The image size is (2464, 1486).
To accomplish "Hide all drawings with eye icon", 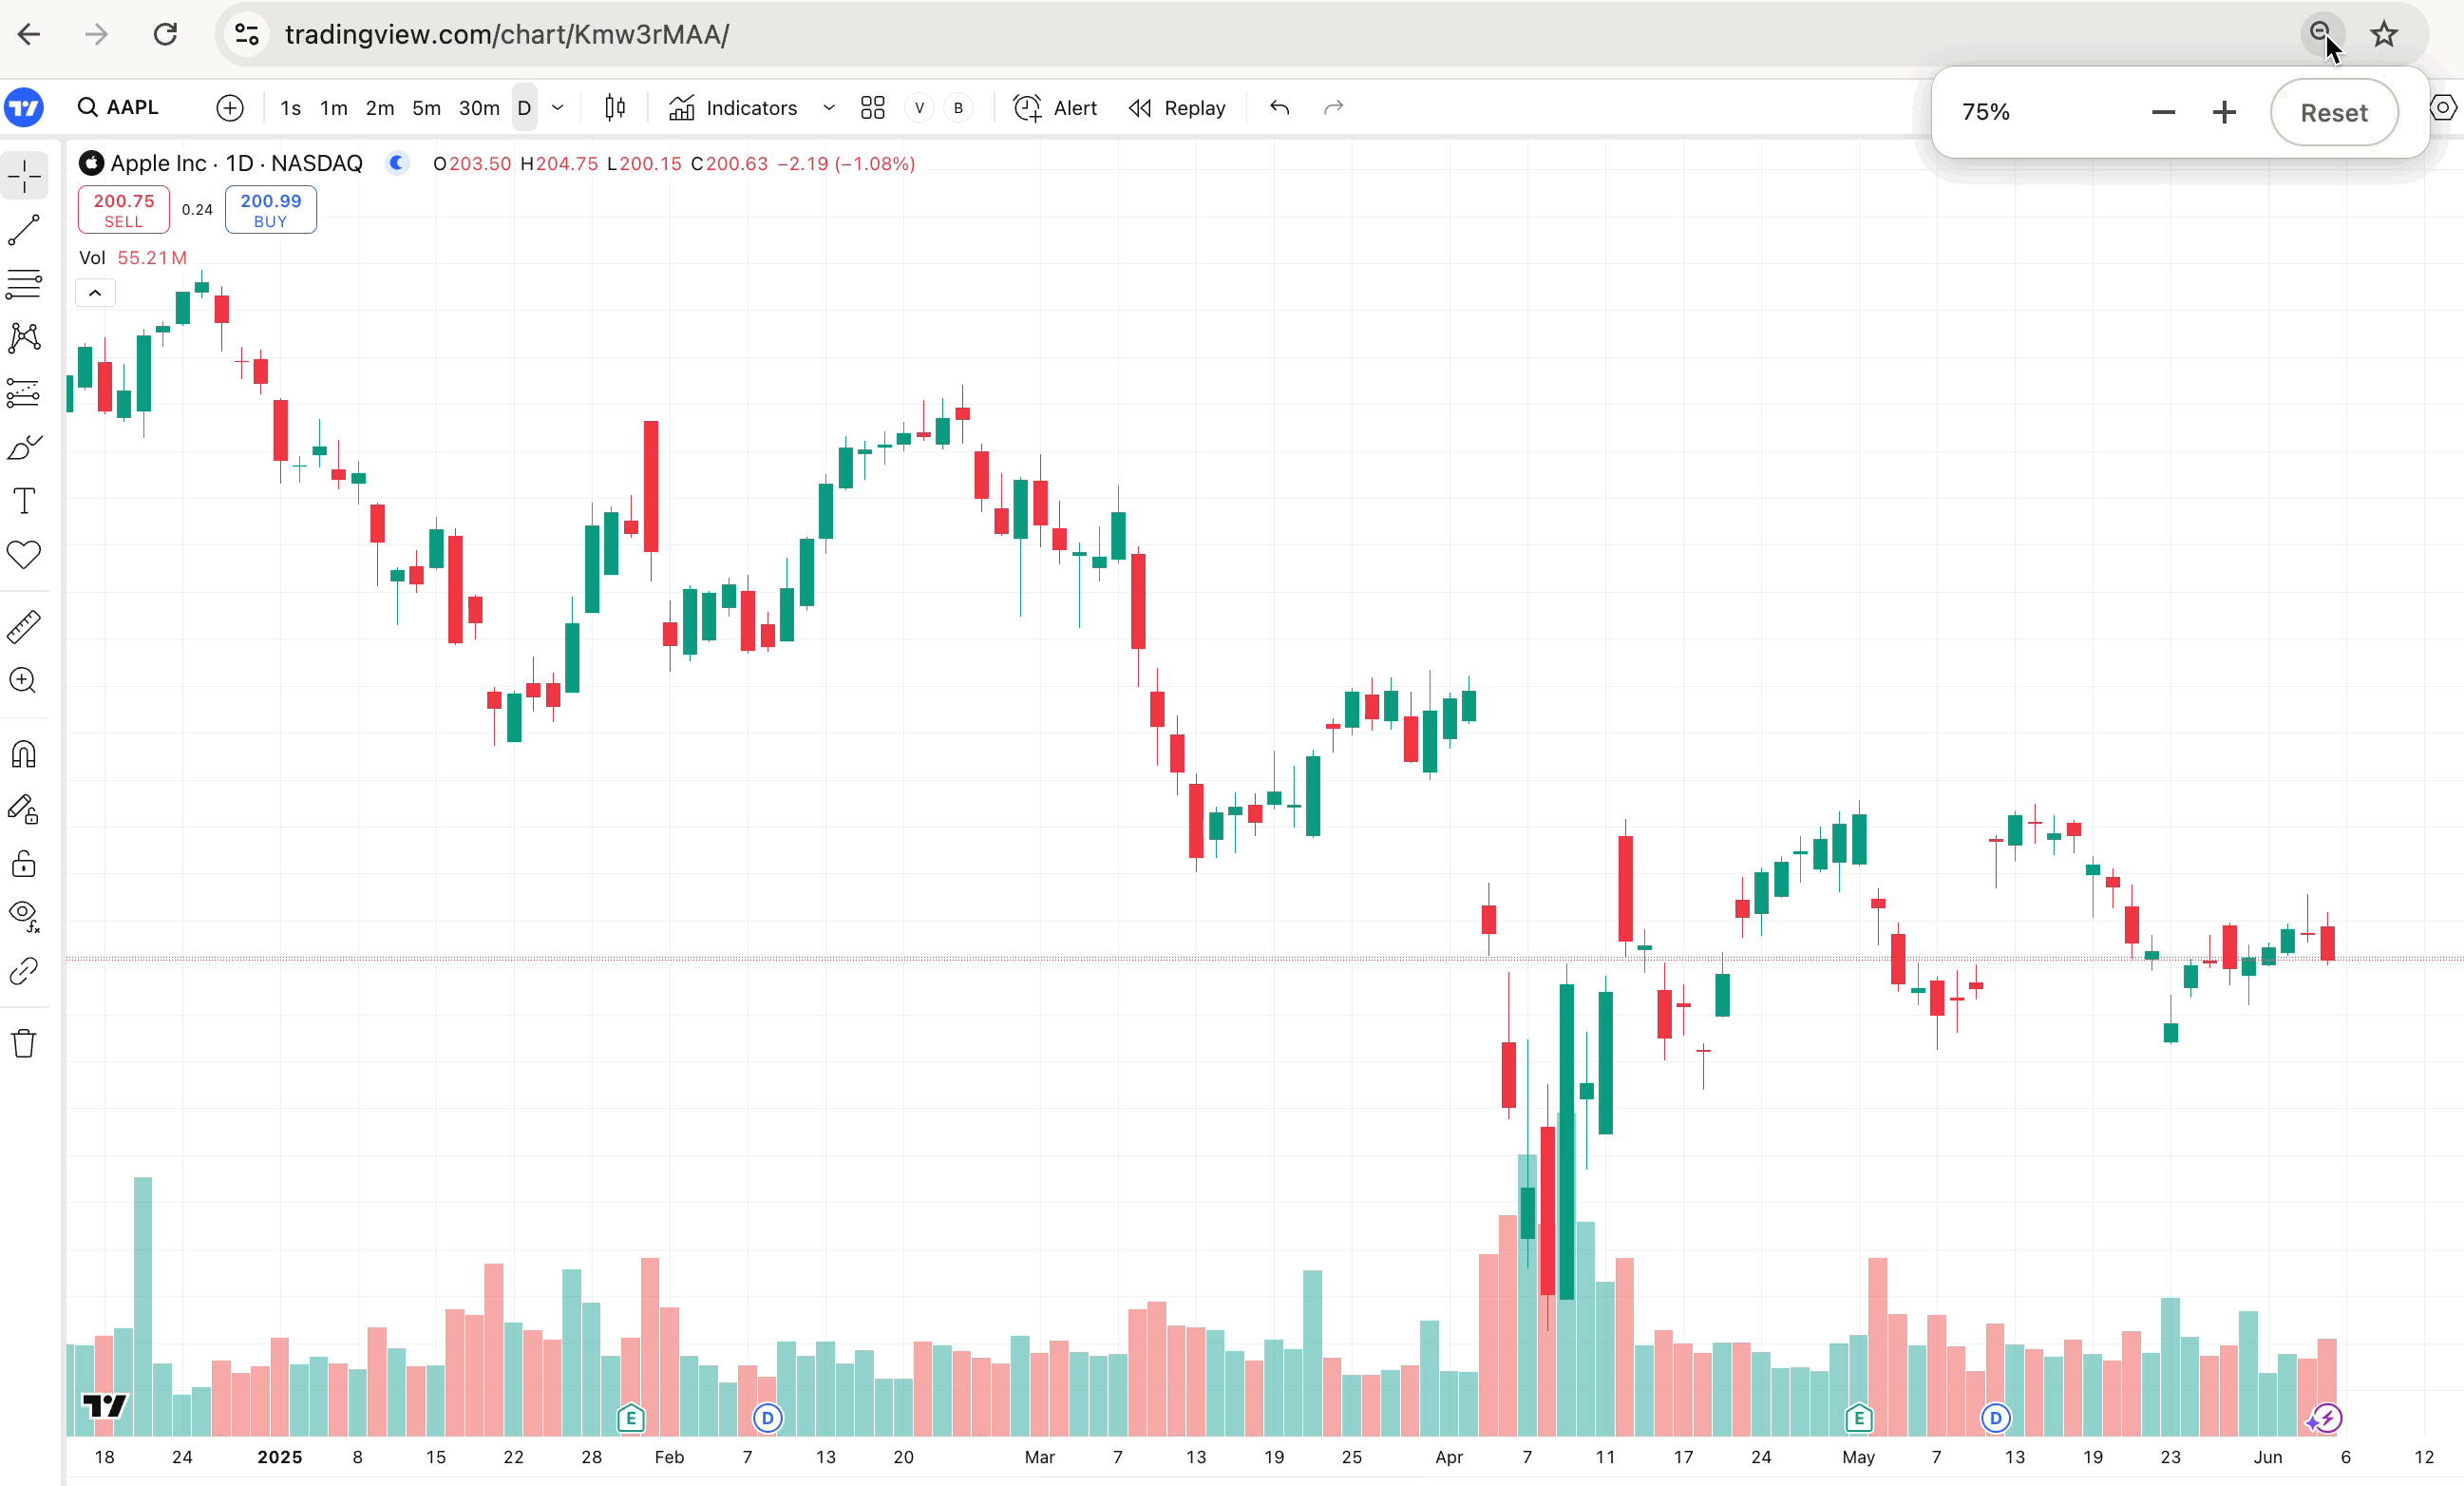I will (x=24, y=915).
